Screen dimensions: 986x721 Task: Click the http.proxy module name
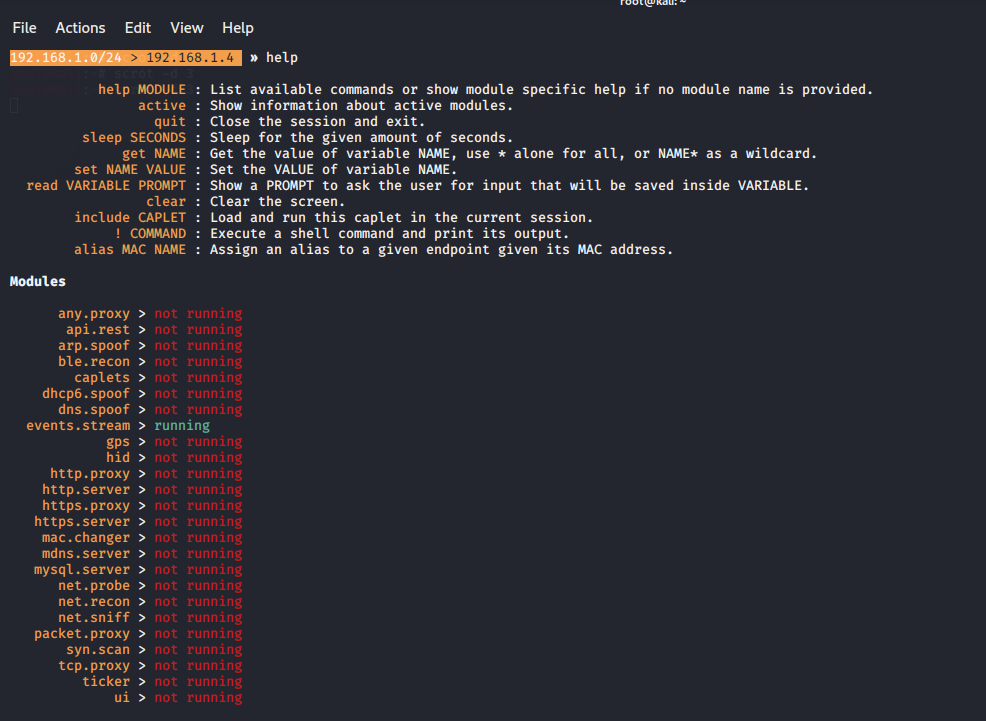pyautogui.click(x=90, y=474)
